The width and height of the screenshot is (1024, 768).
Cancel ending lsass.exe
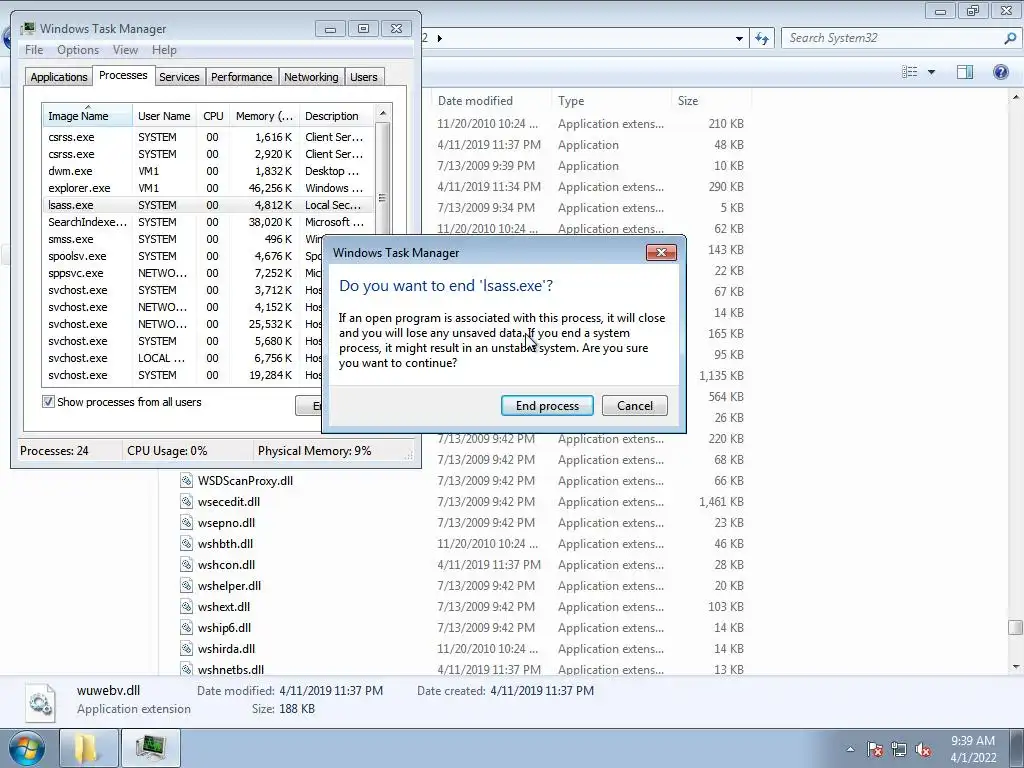click(x=635, y=406)
